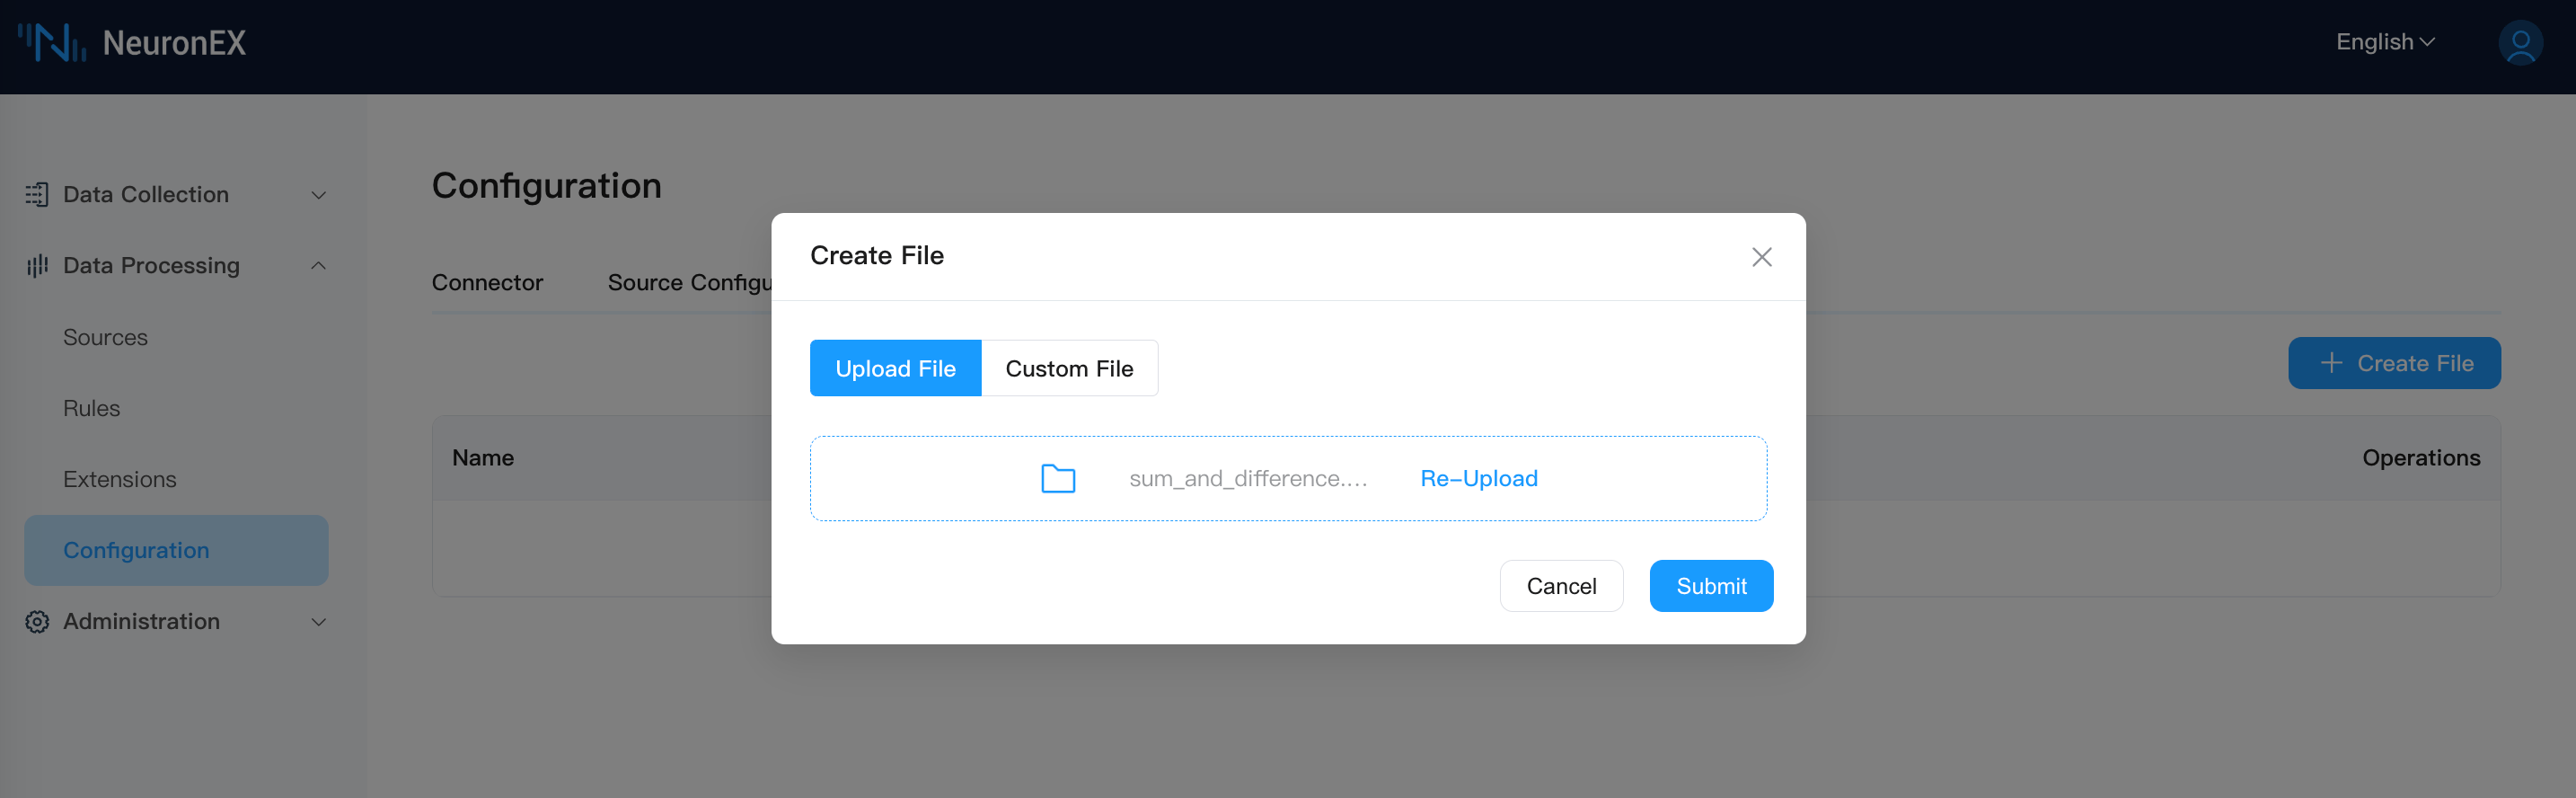
Task: Open the user profile avatar
Action: tap(2519, 43)
